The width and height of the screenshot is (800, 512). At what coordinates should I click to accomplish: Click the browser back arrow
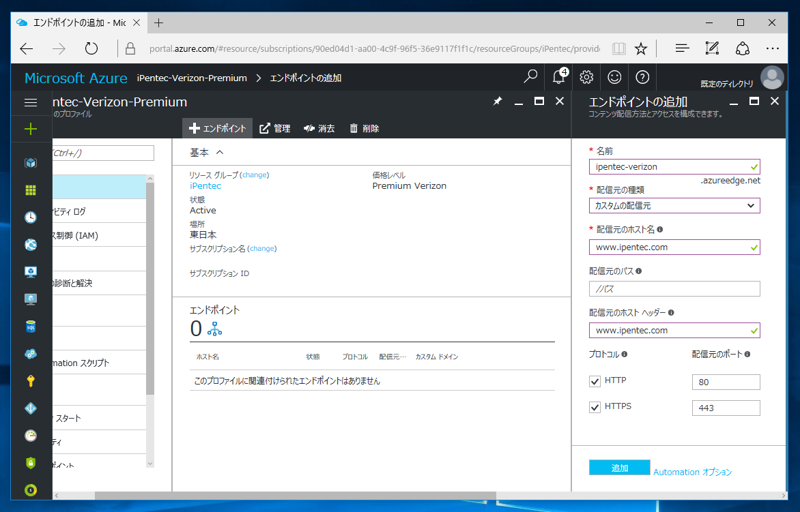tap(27, 48)
